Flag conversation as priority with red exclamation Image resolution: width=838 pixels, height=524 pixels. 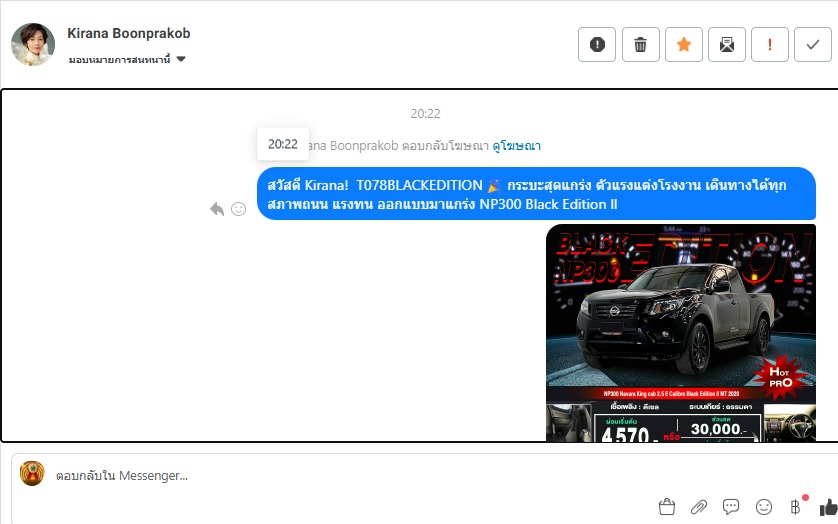click(770, 44)
